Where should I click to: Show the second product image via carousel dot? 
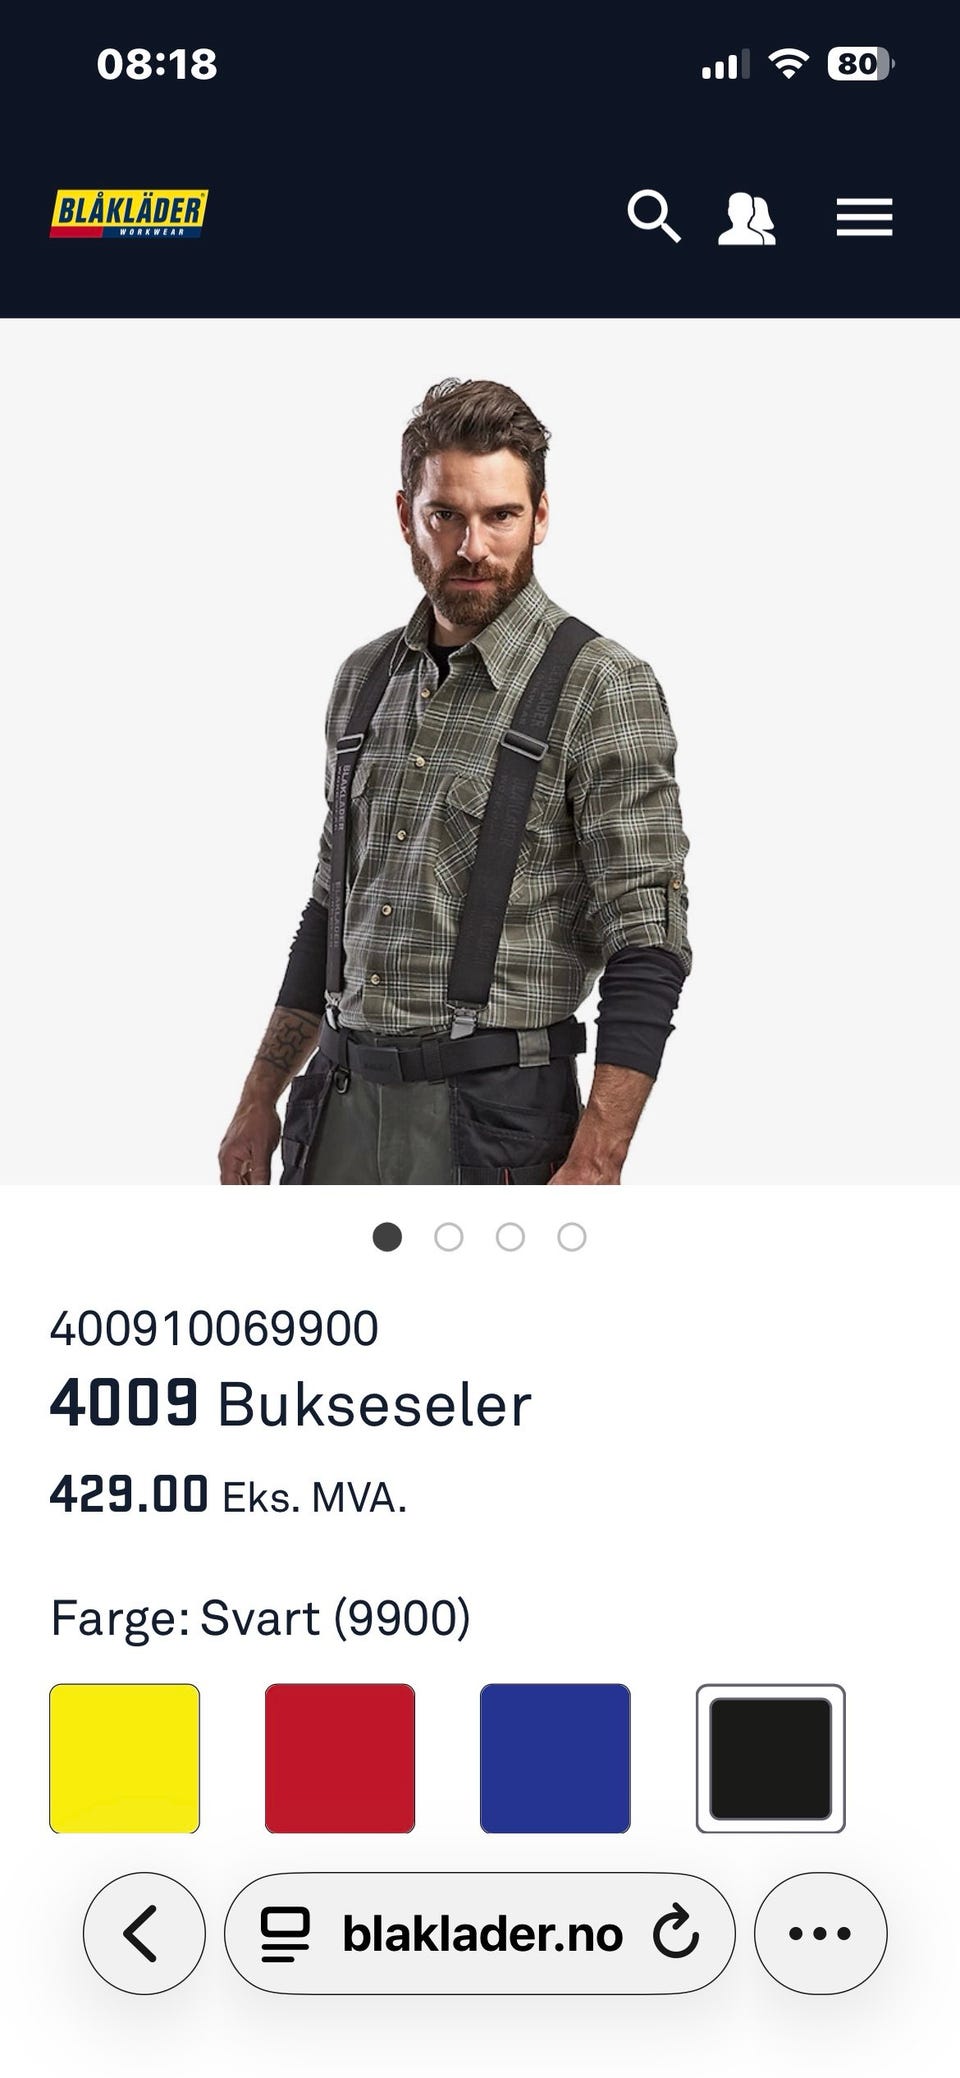pyautogui.click(x=449, y=1237)
